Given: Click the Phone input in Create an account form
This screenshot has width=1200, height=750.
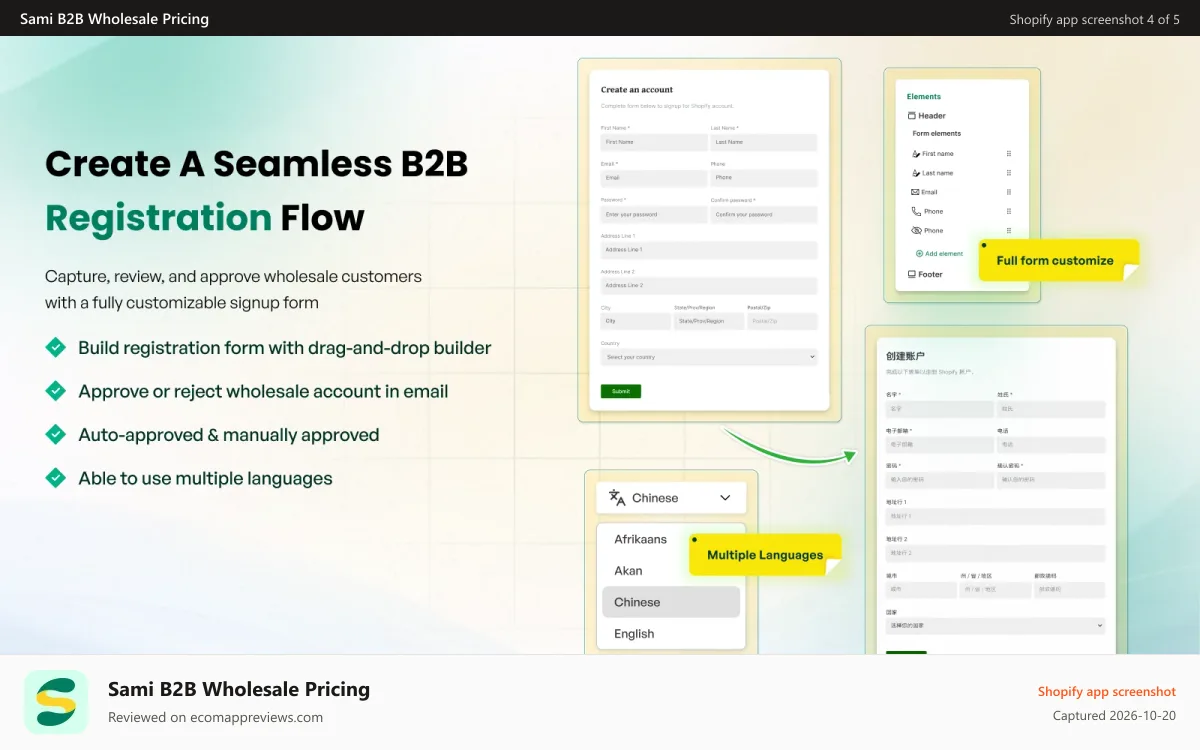Looking at the screenshot, I should [x=764, y=178].
